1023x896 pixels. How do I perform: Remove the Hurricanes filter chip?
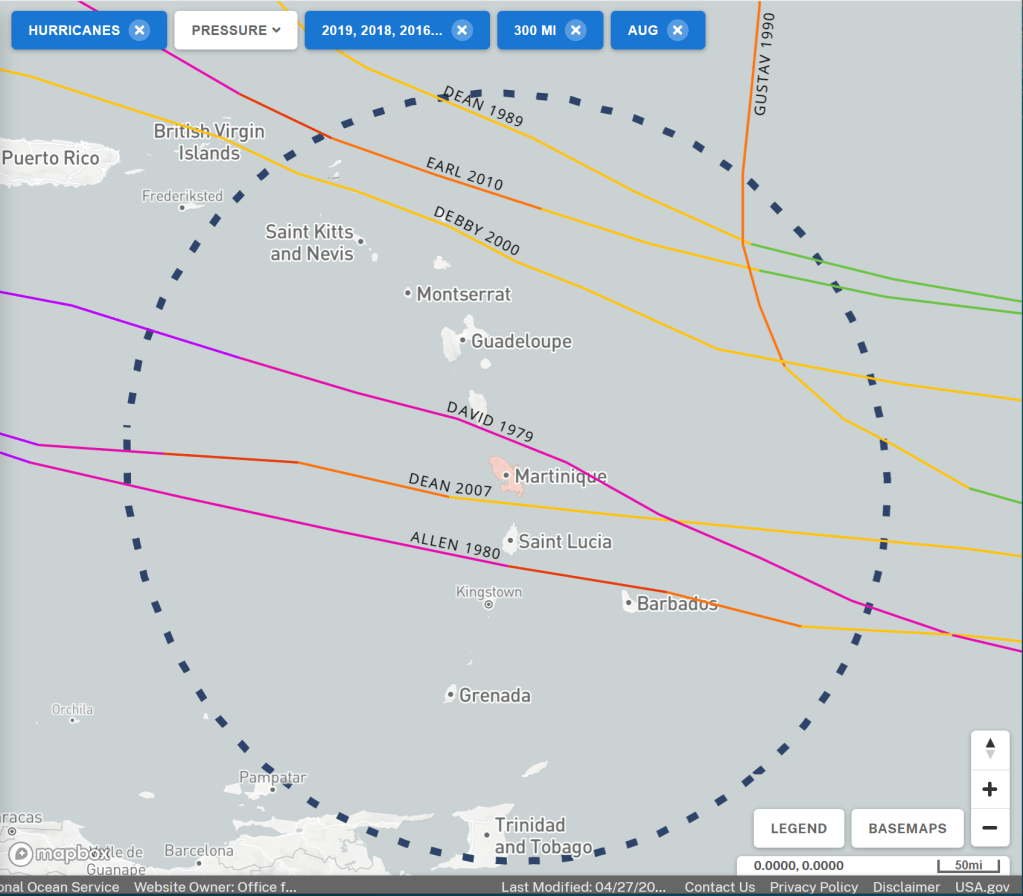(x=139, y=30)
